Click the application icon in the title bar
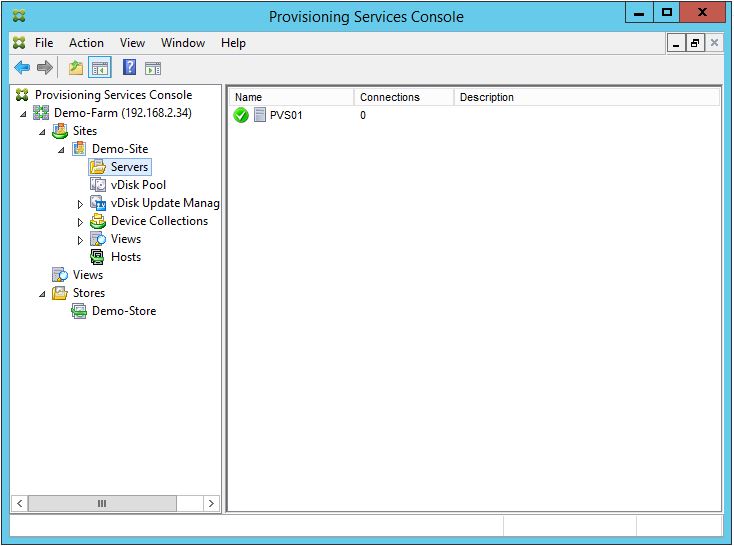This screenshot has width=734, height=546. tap(19, 16)
